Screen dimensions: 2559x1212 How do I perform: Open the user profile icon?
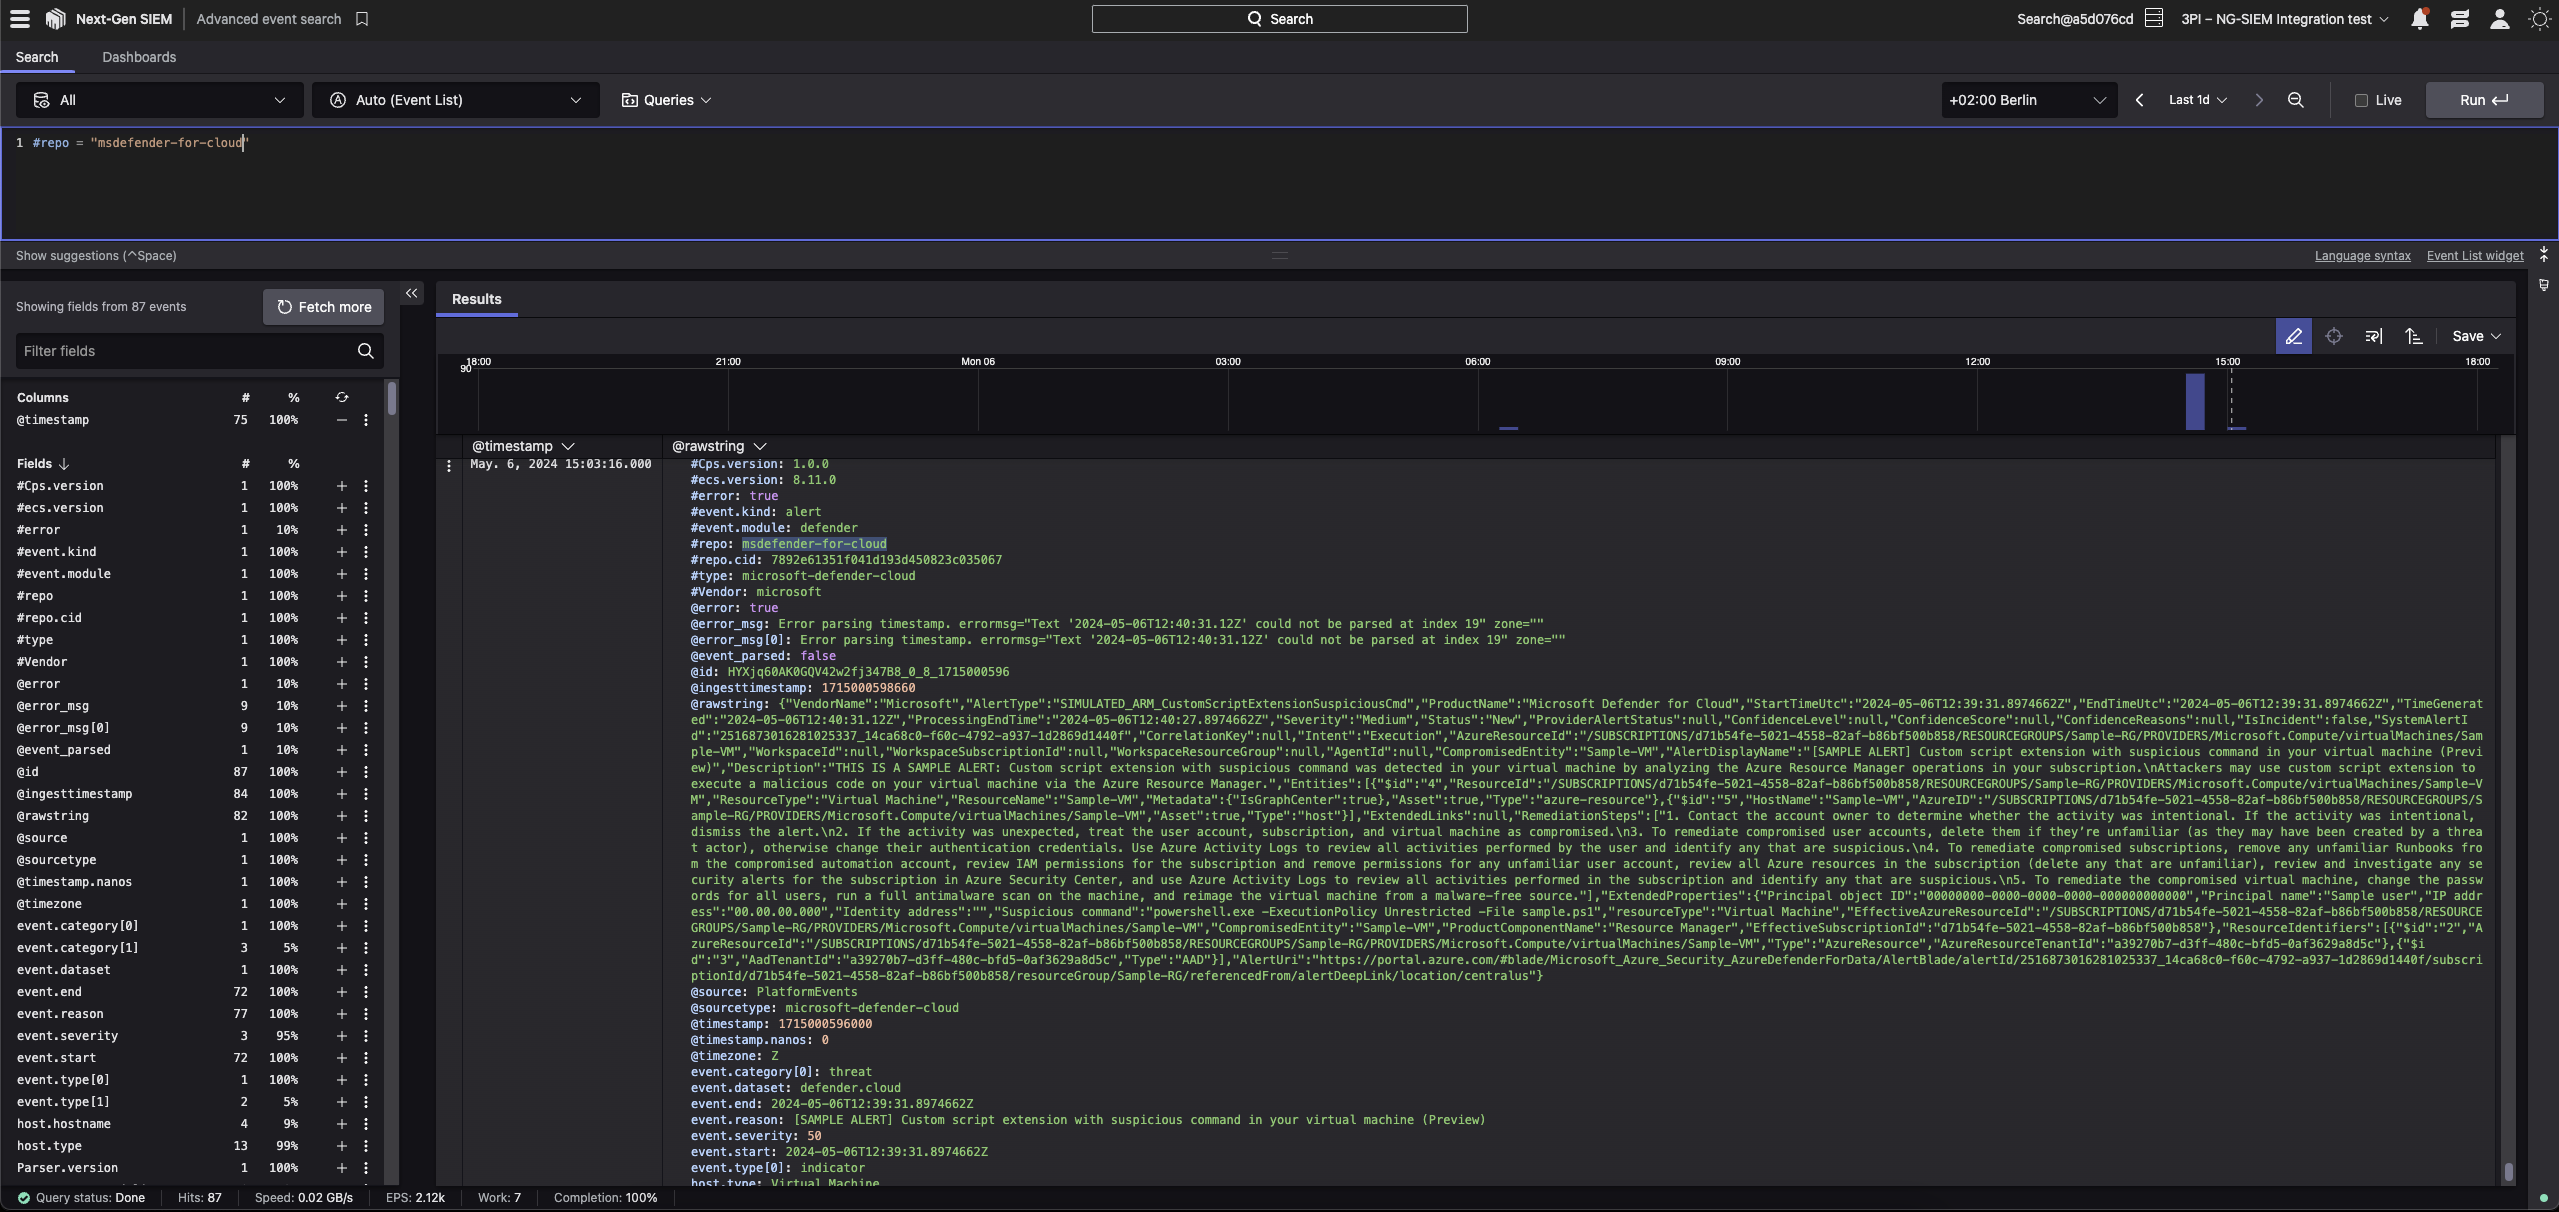coord(2499,19)
